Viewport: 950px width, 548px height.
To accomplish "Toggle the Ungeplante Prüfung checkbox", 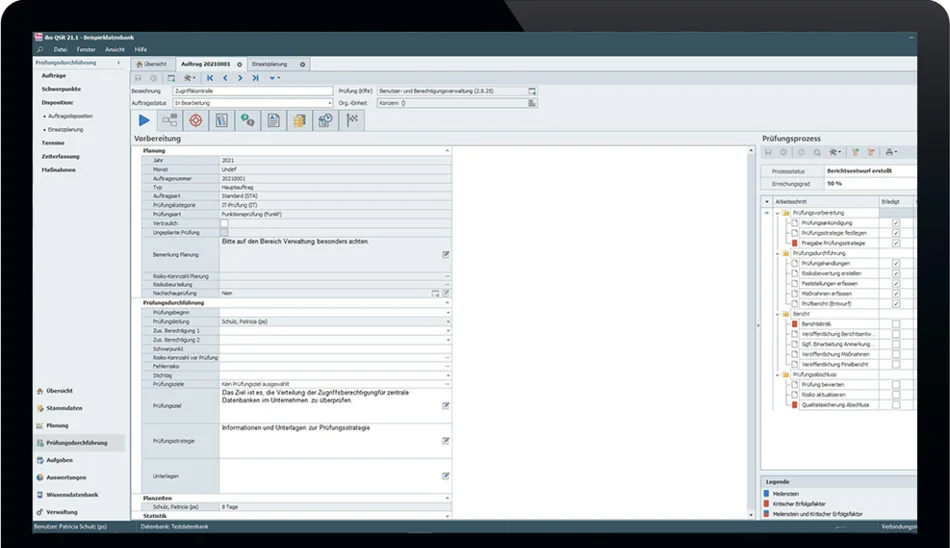I will point(224,232).
